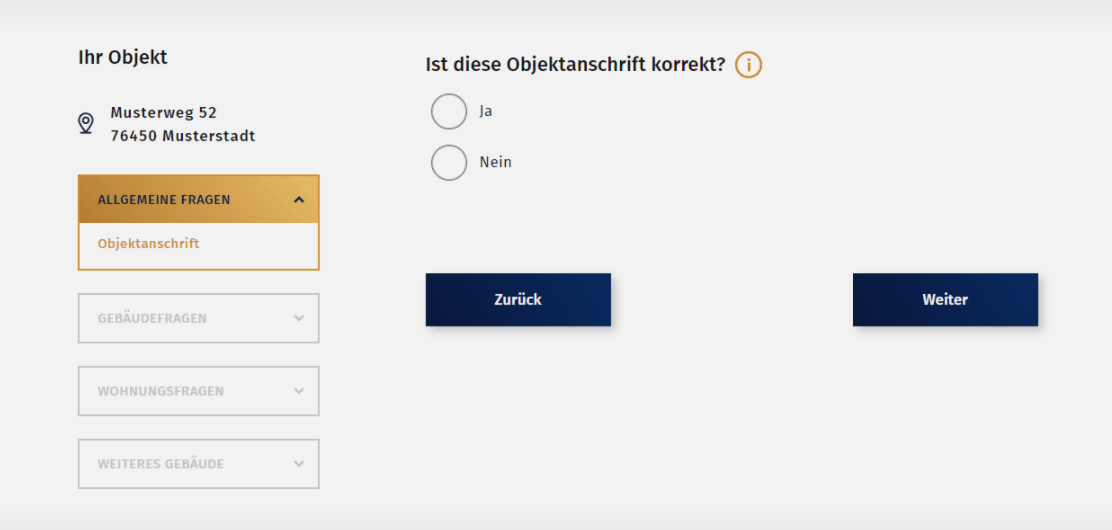Viewport: 1112px width, 530px height.
Task: Click the 76450 Musterstadt postal line
Action: (182, 136)
